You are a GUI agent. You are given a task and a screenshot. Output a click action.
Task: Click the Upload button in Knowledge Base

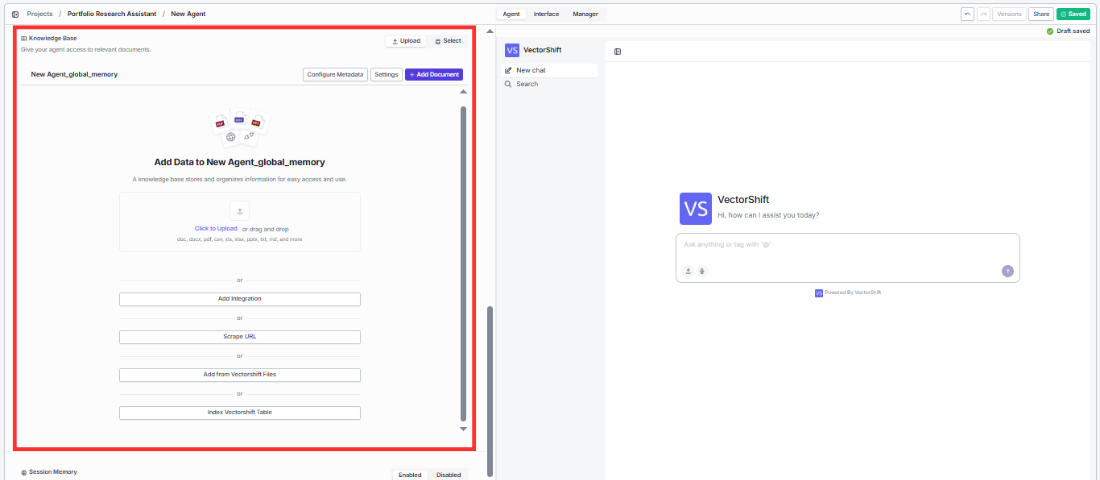(406, 41)
